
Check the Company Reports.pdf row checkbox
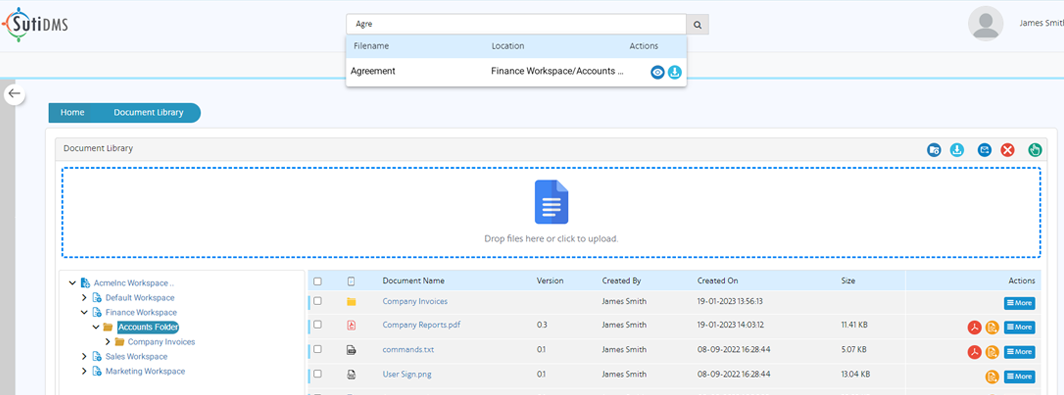click(318, 324)
